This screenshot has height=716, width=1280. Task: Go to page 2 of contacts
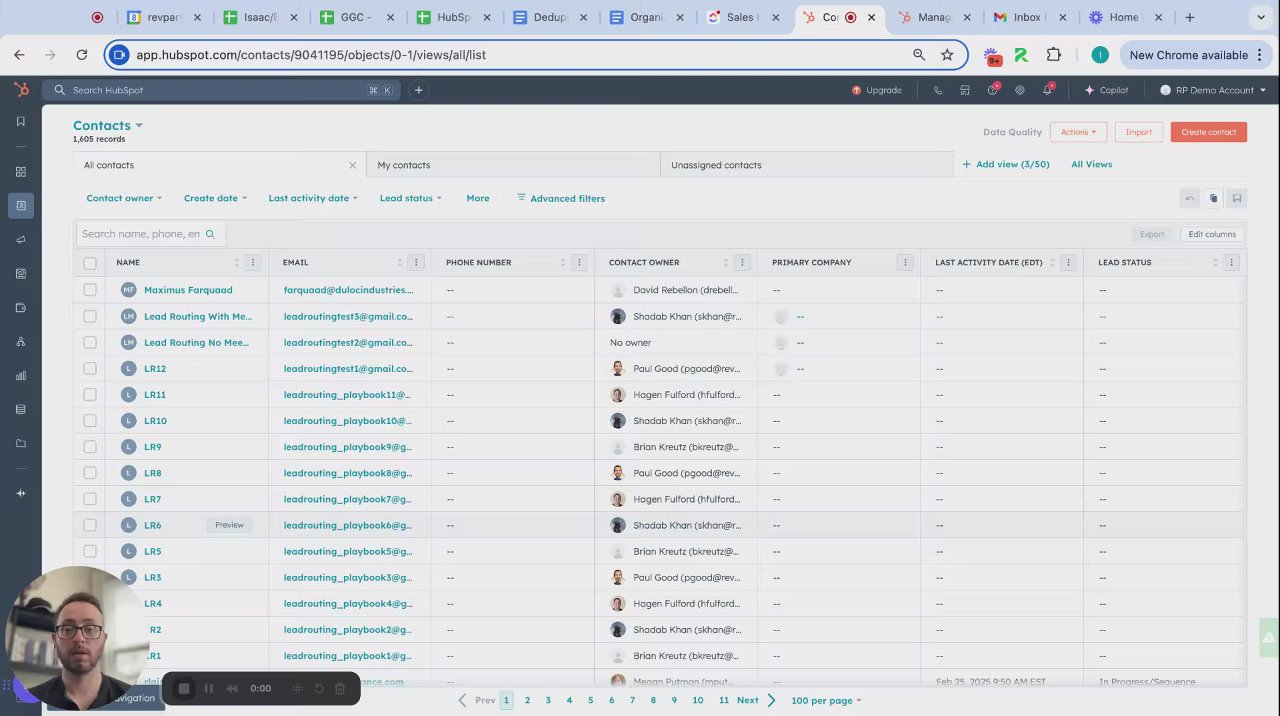[527, 700]
